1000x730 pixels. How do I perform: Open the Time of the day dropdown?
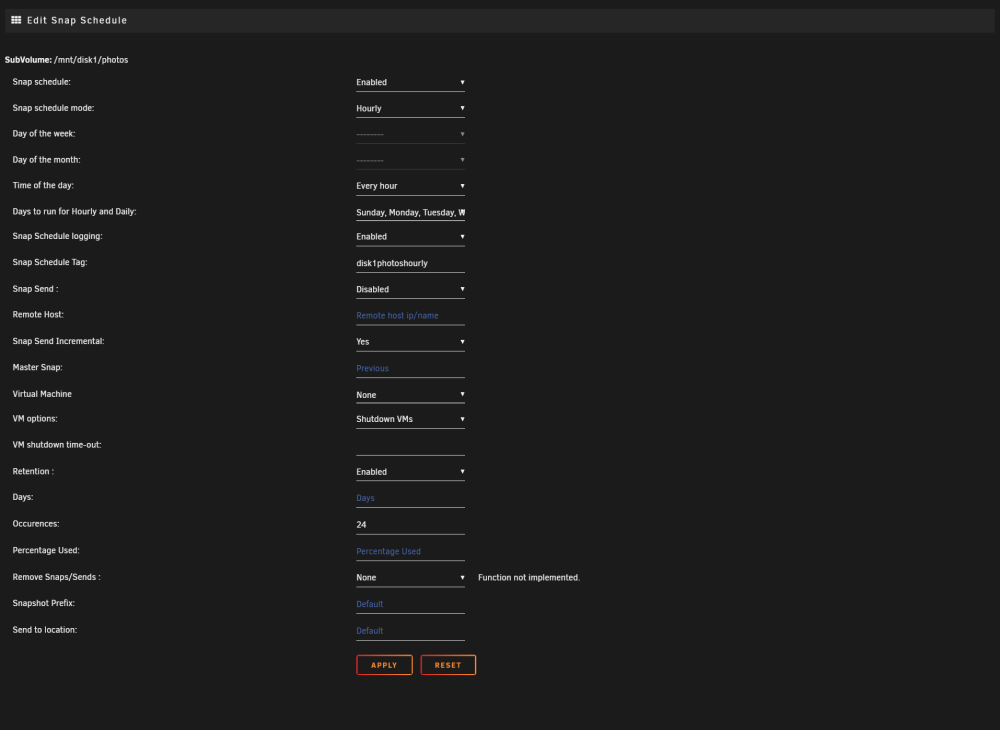click(410, 186)
